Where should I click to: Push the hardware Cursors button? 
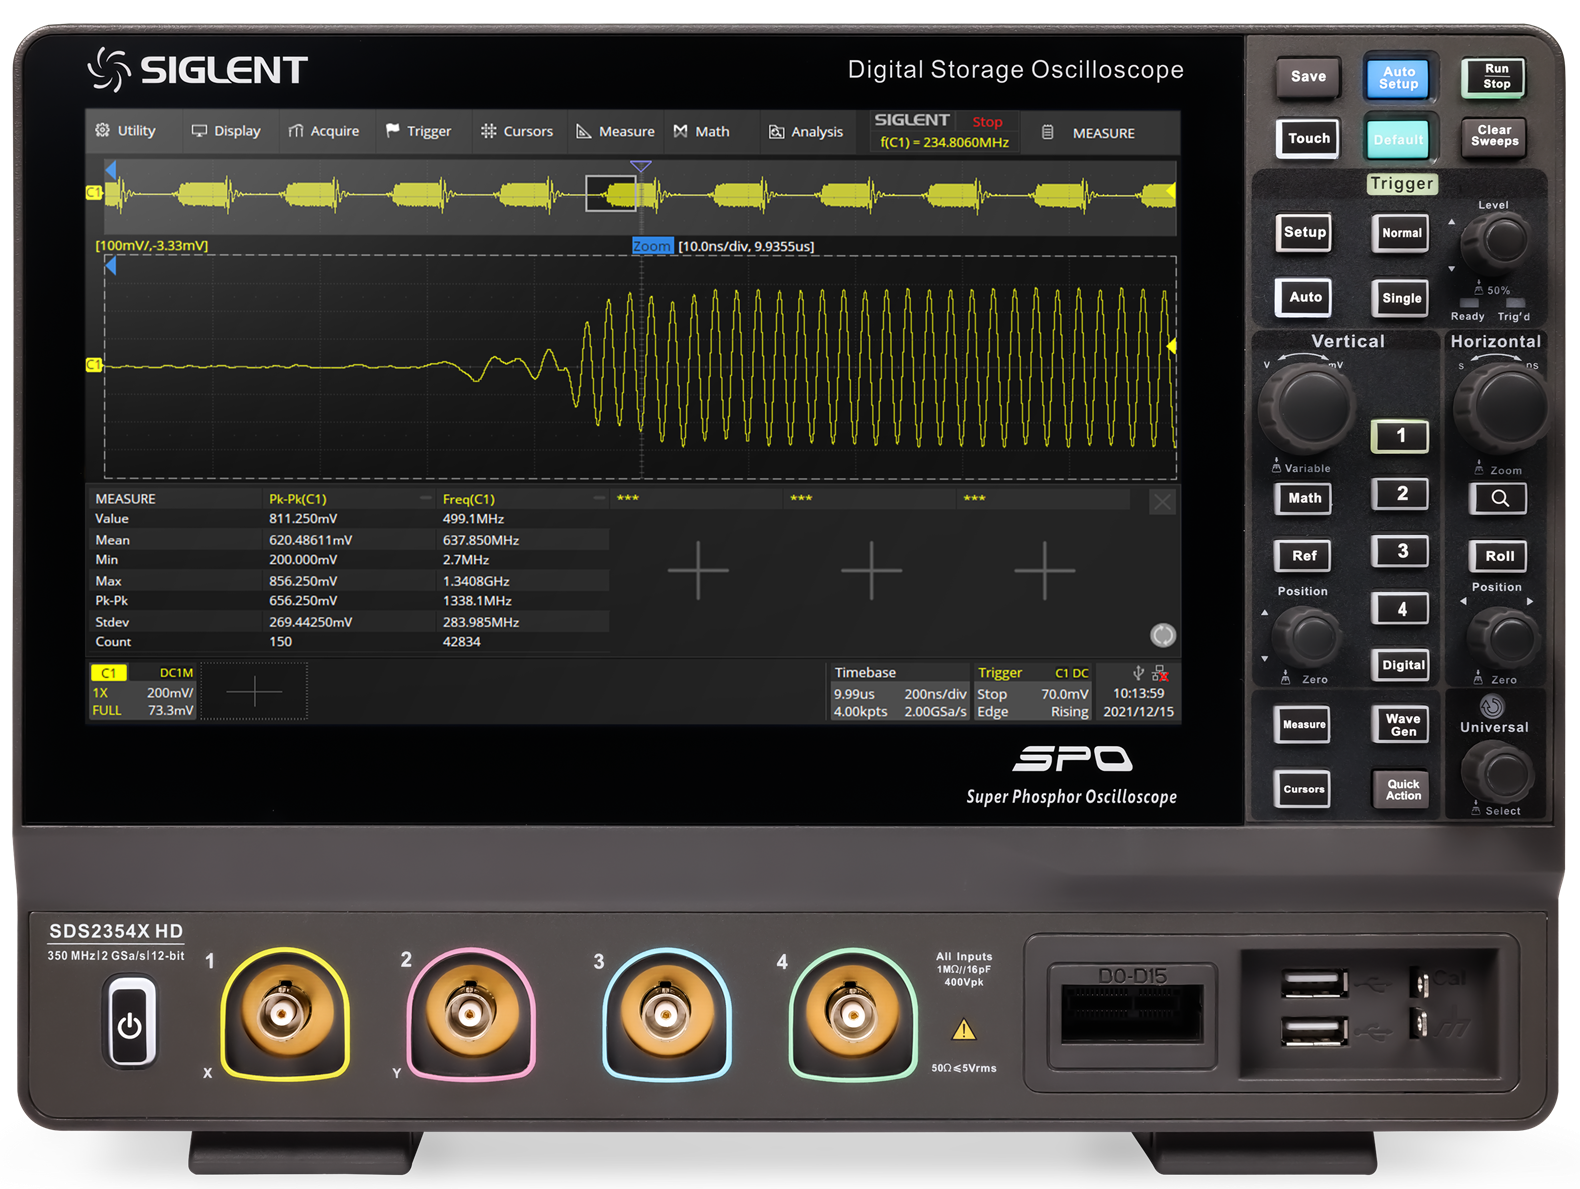point(1304,789)
